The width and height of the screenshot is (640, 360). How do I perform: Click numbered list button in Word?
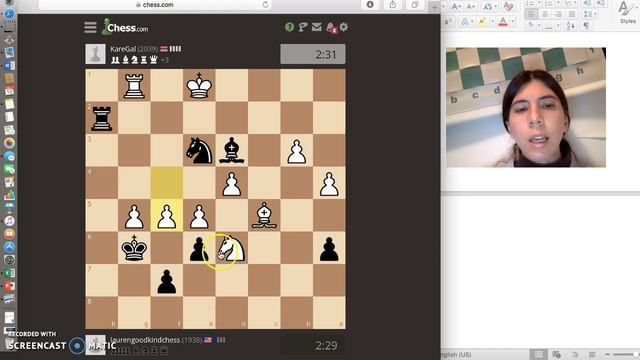coord(549,2)
